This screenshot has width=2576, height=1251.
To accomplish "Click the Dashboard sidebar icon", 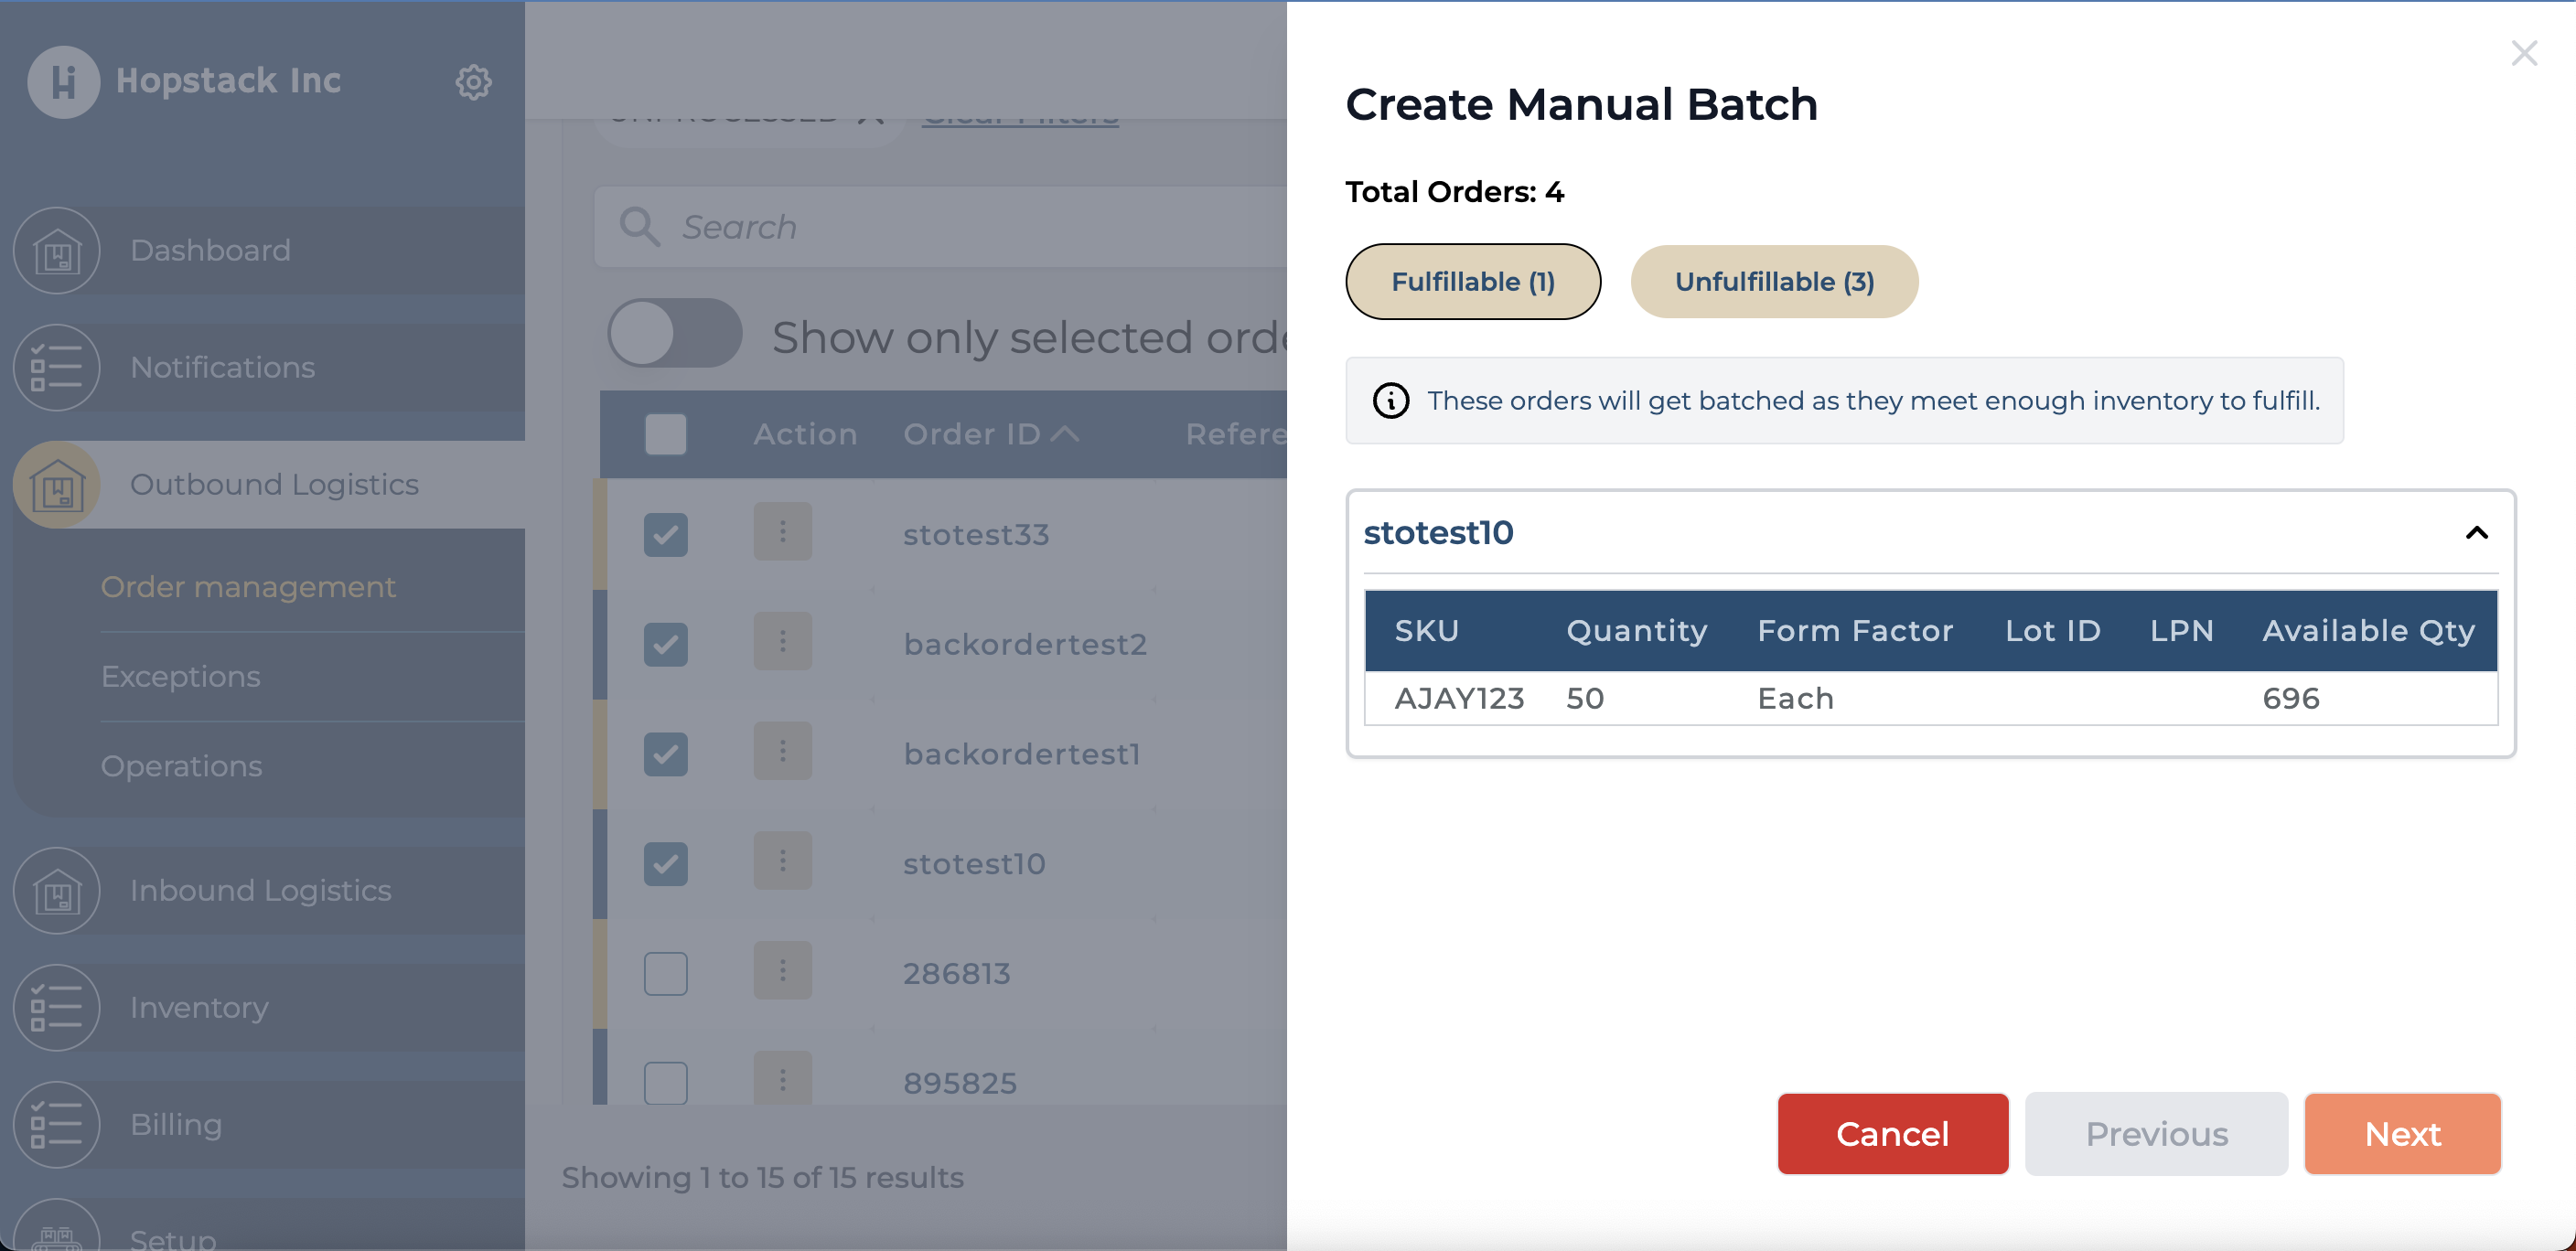I will click(57, 250).
